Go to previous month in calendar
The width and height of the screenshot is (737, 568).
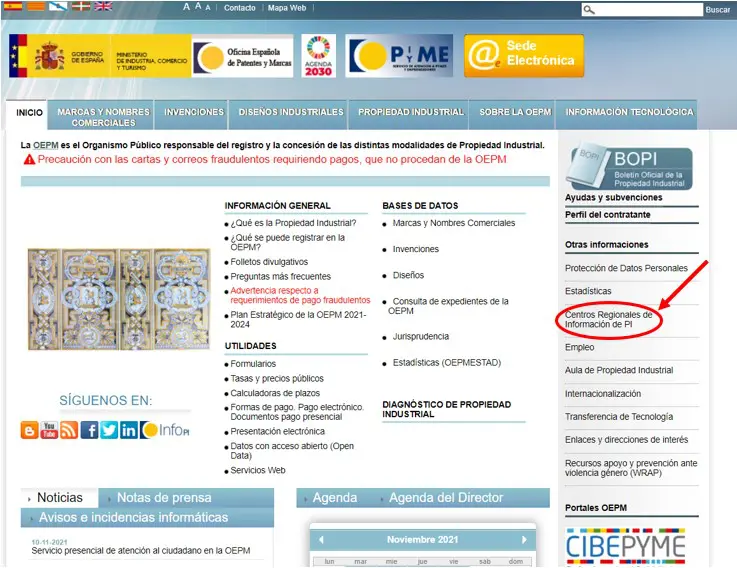pos(321,540)
